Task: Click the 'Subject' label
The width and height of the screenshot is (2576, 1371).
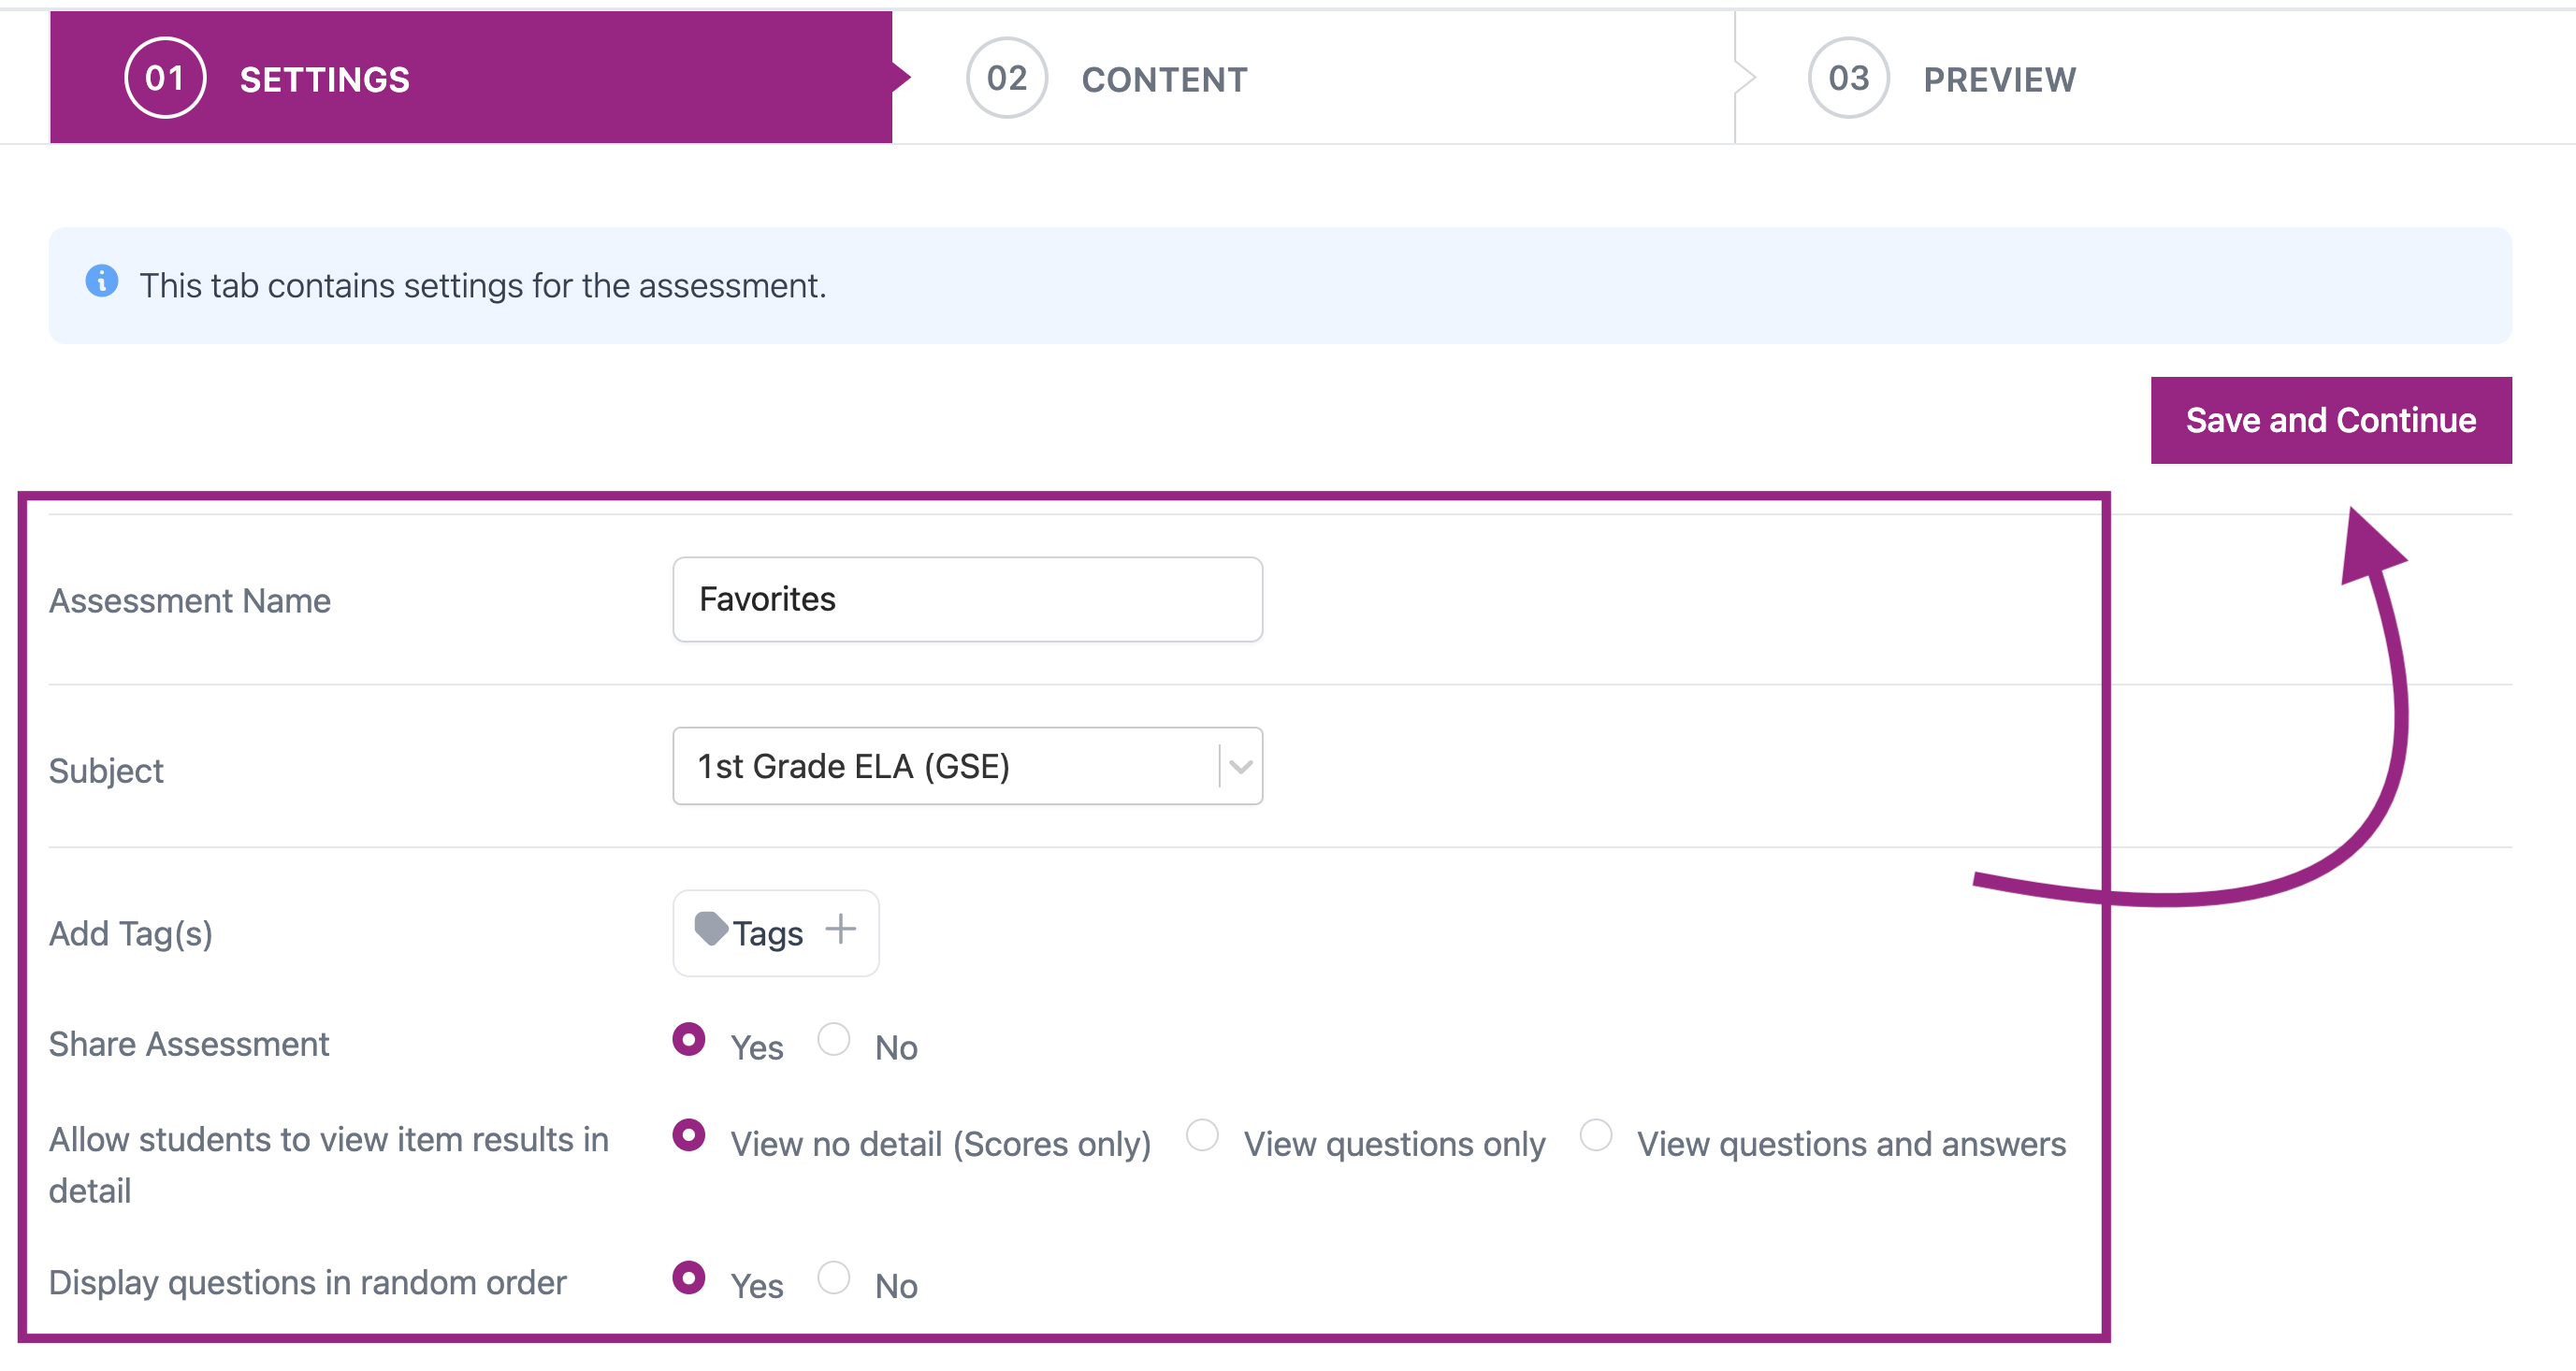Action: coord(106,771)
